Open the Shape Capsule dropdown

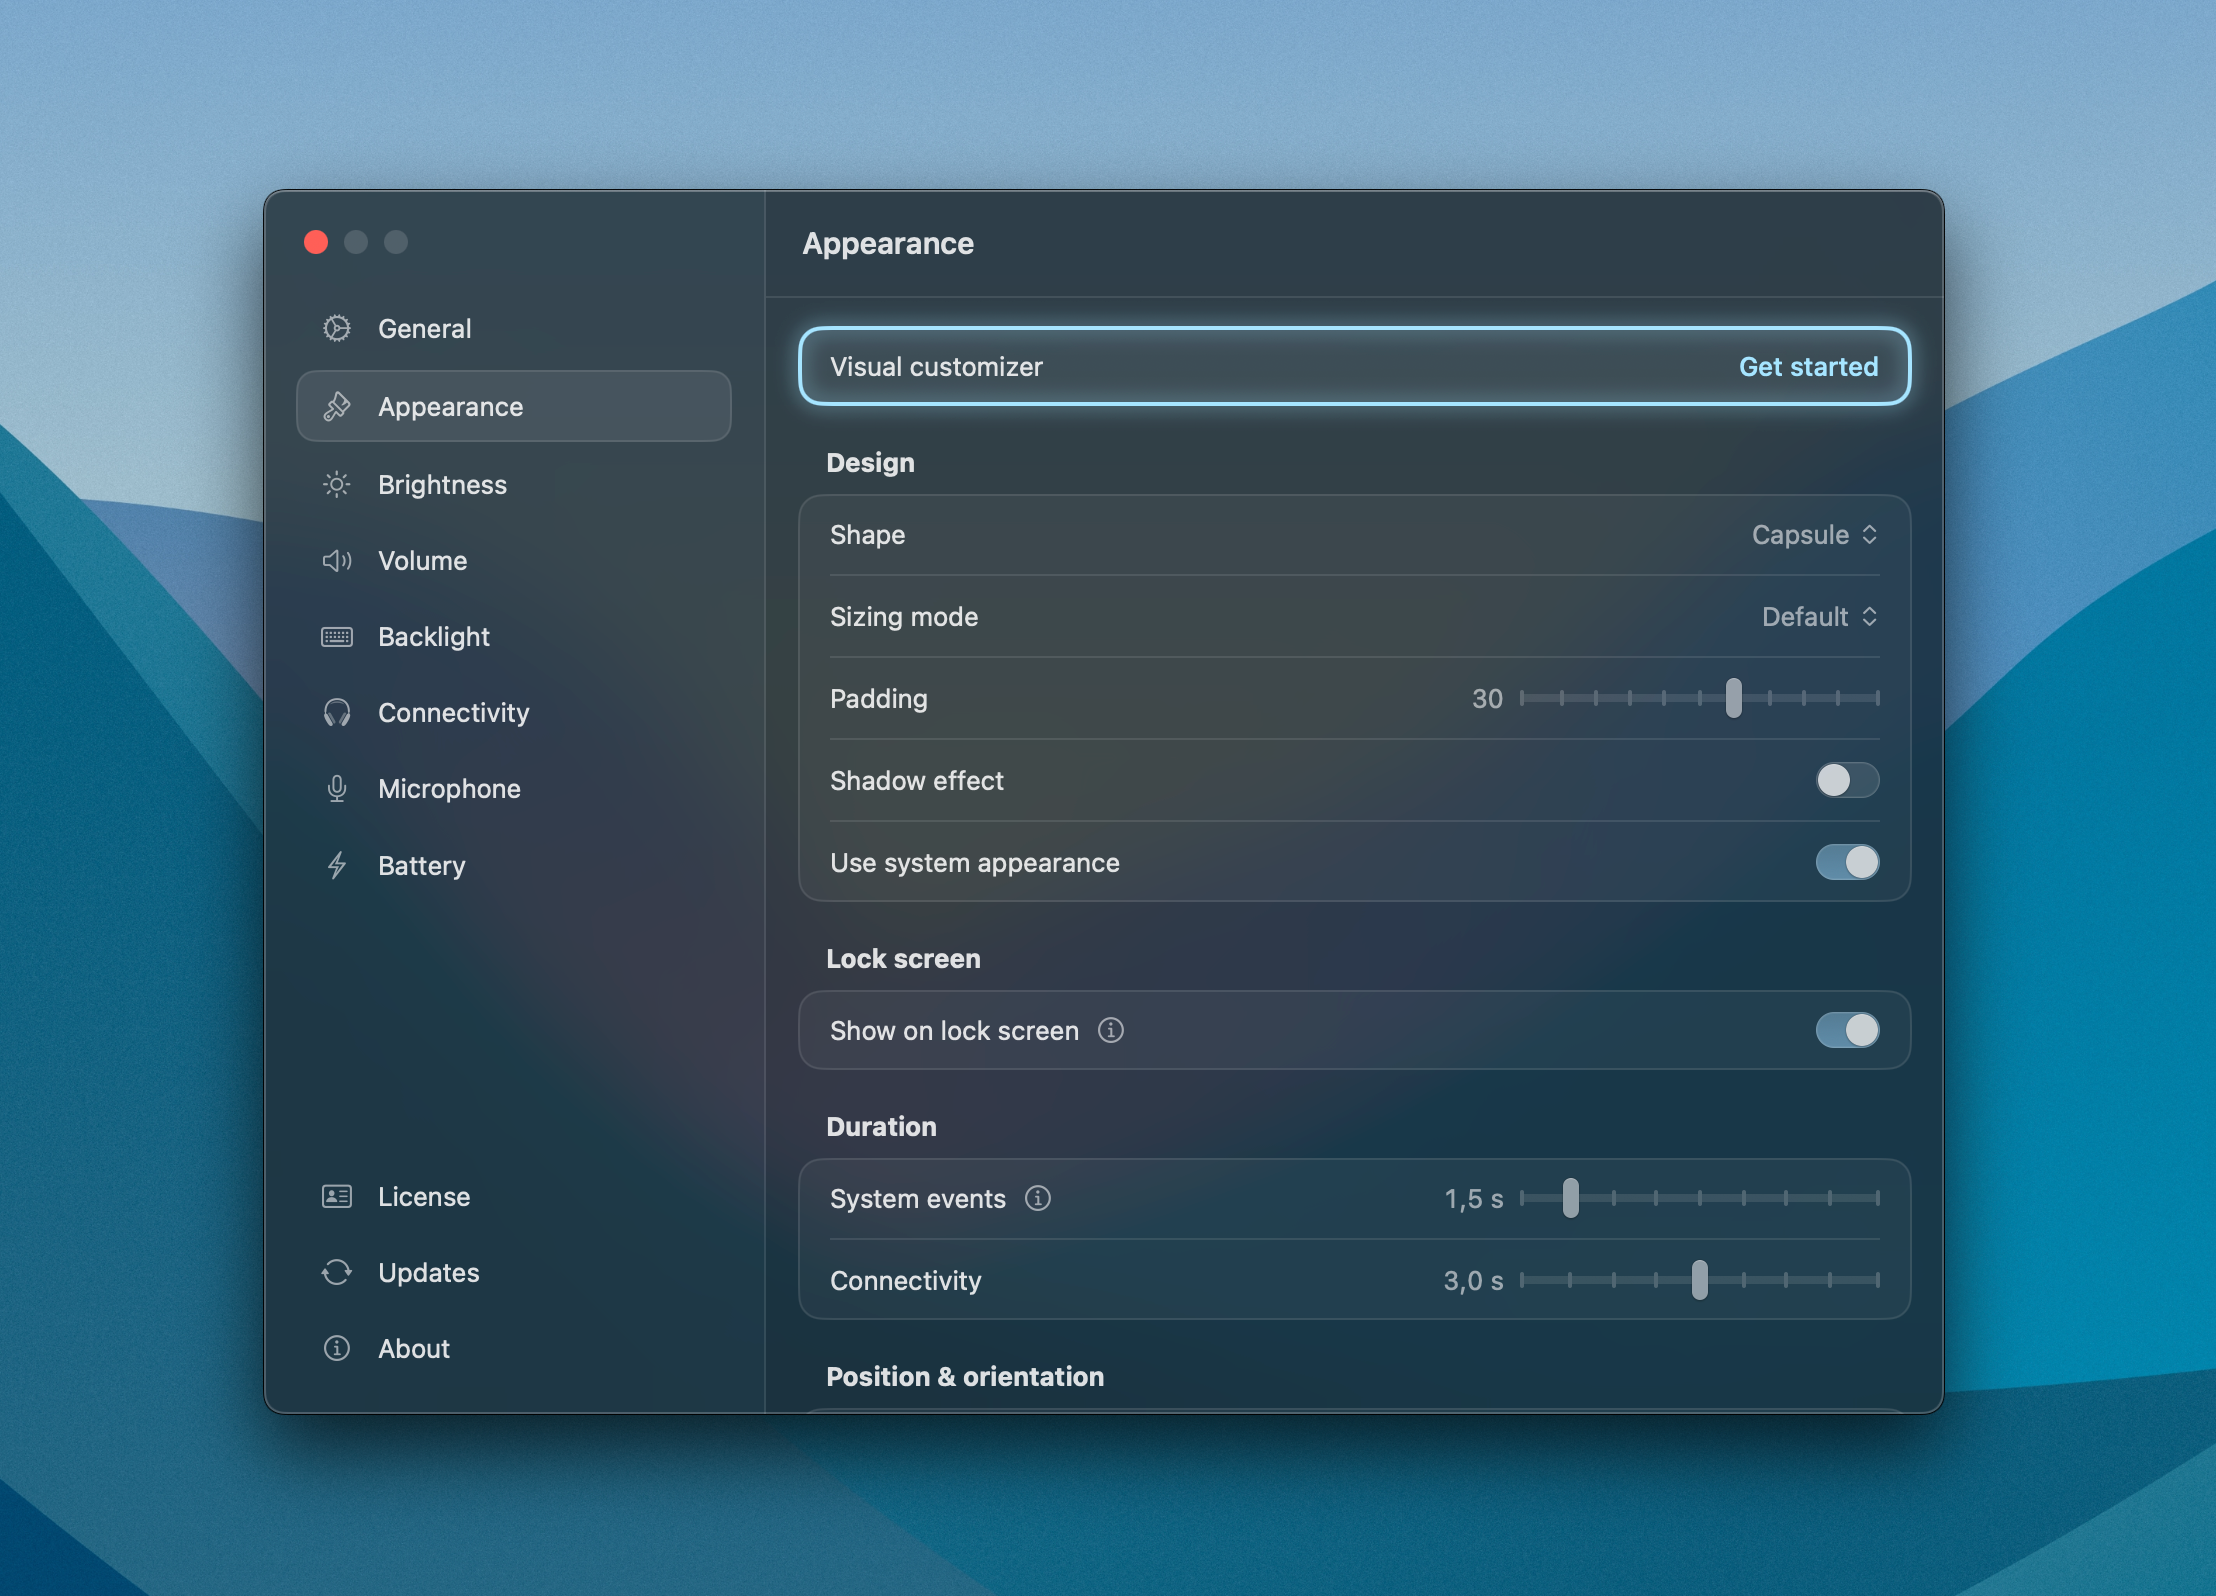pyautogui.click(x=1814, y=535)
